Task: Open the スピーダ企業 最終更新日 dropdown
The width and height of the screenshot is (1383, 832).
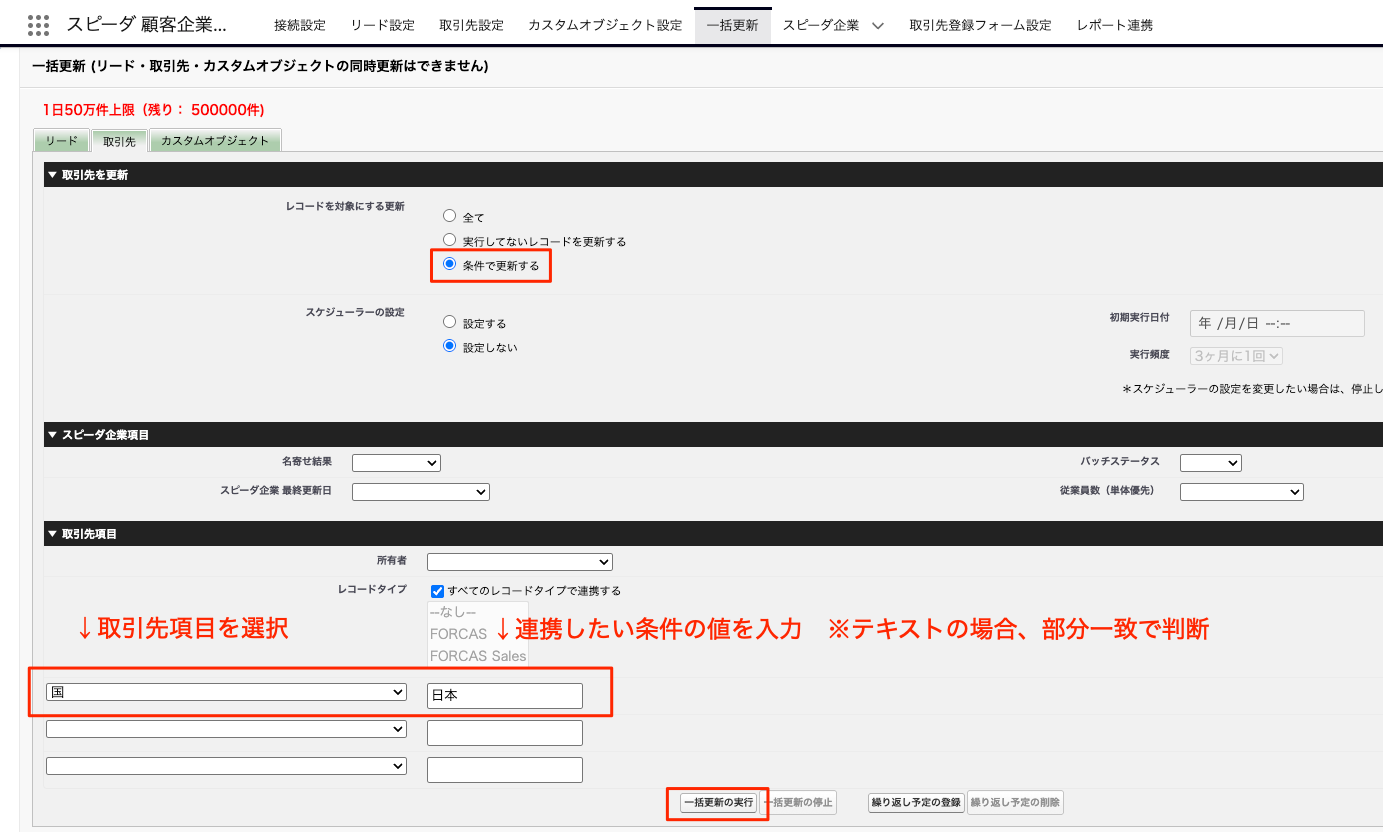Action: [x=420, y=492]
